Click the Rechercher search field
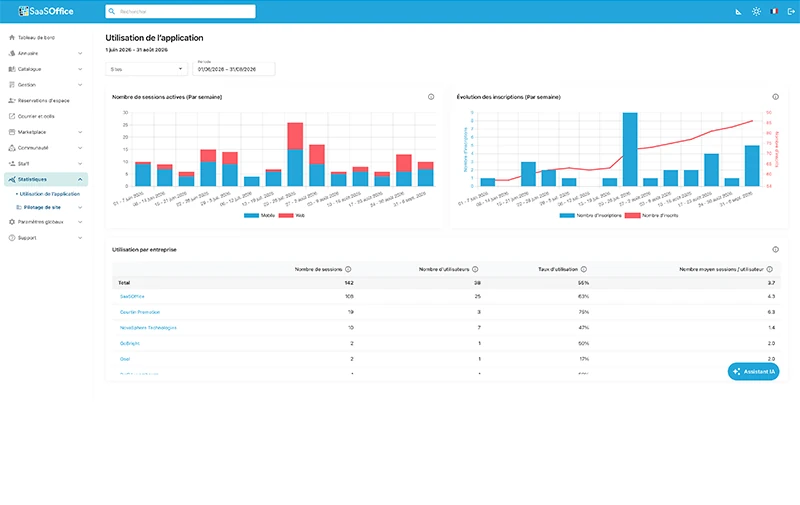 tap(181, 11)
